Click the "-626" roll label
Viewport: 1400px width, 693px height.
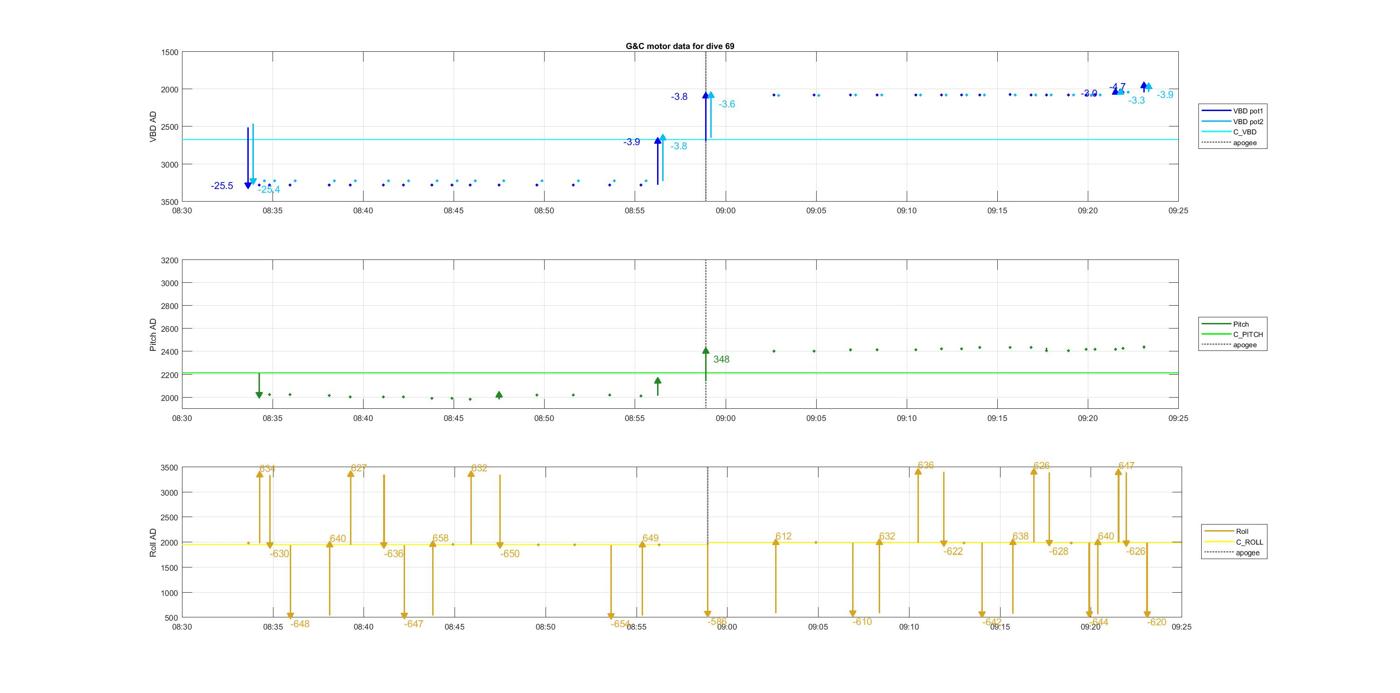[x=1136, y=551]
